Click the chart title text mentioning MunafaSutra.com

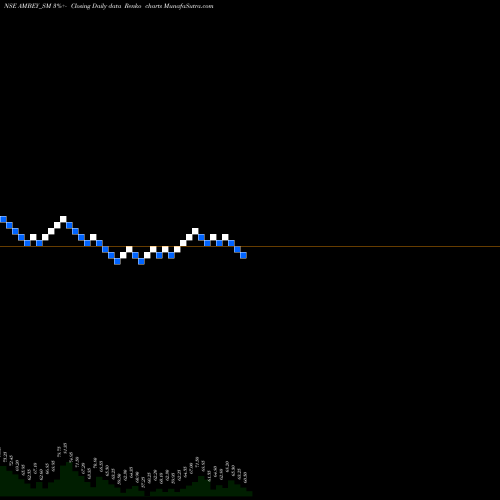108,6
